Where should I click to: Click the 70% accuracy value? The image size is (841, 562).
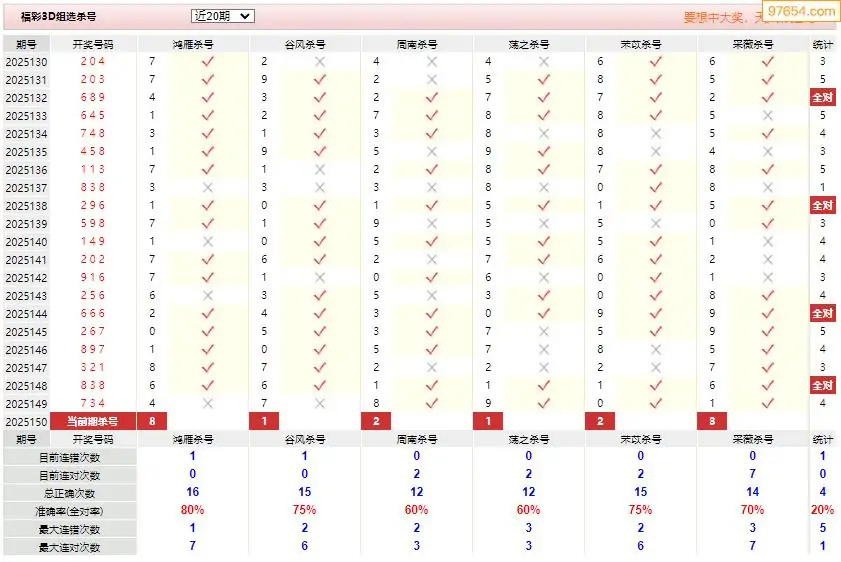tap(752, 510)
